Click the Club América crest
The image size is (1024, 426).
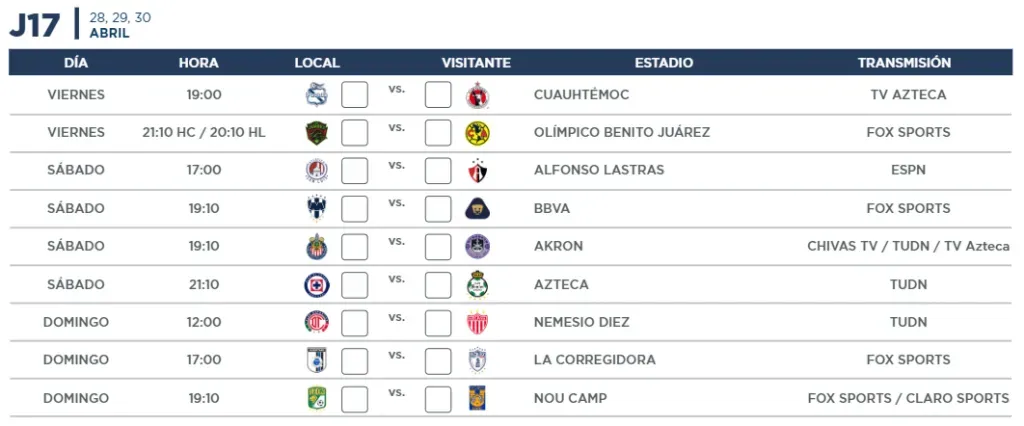(x=477, y=133)
